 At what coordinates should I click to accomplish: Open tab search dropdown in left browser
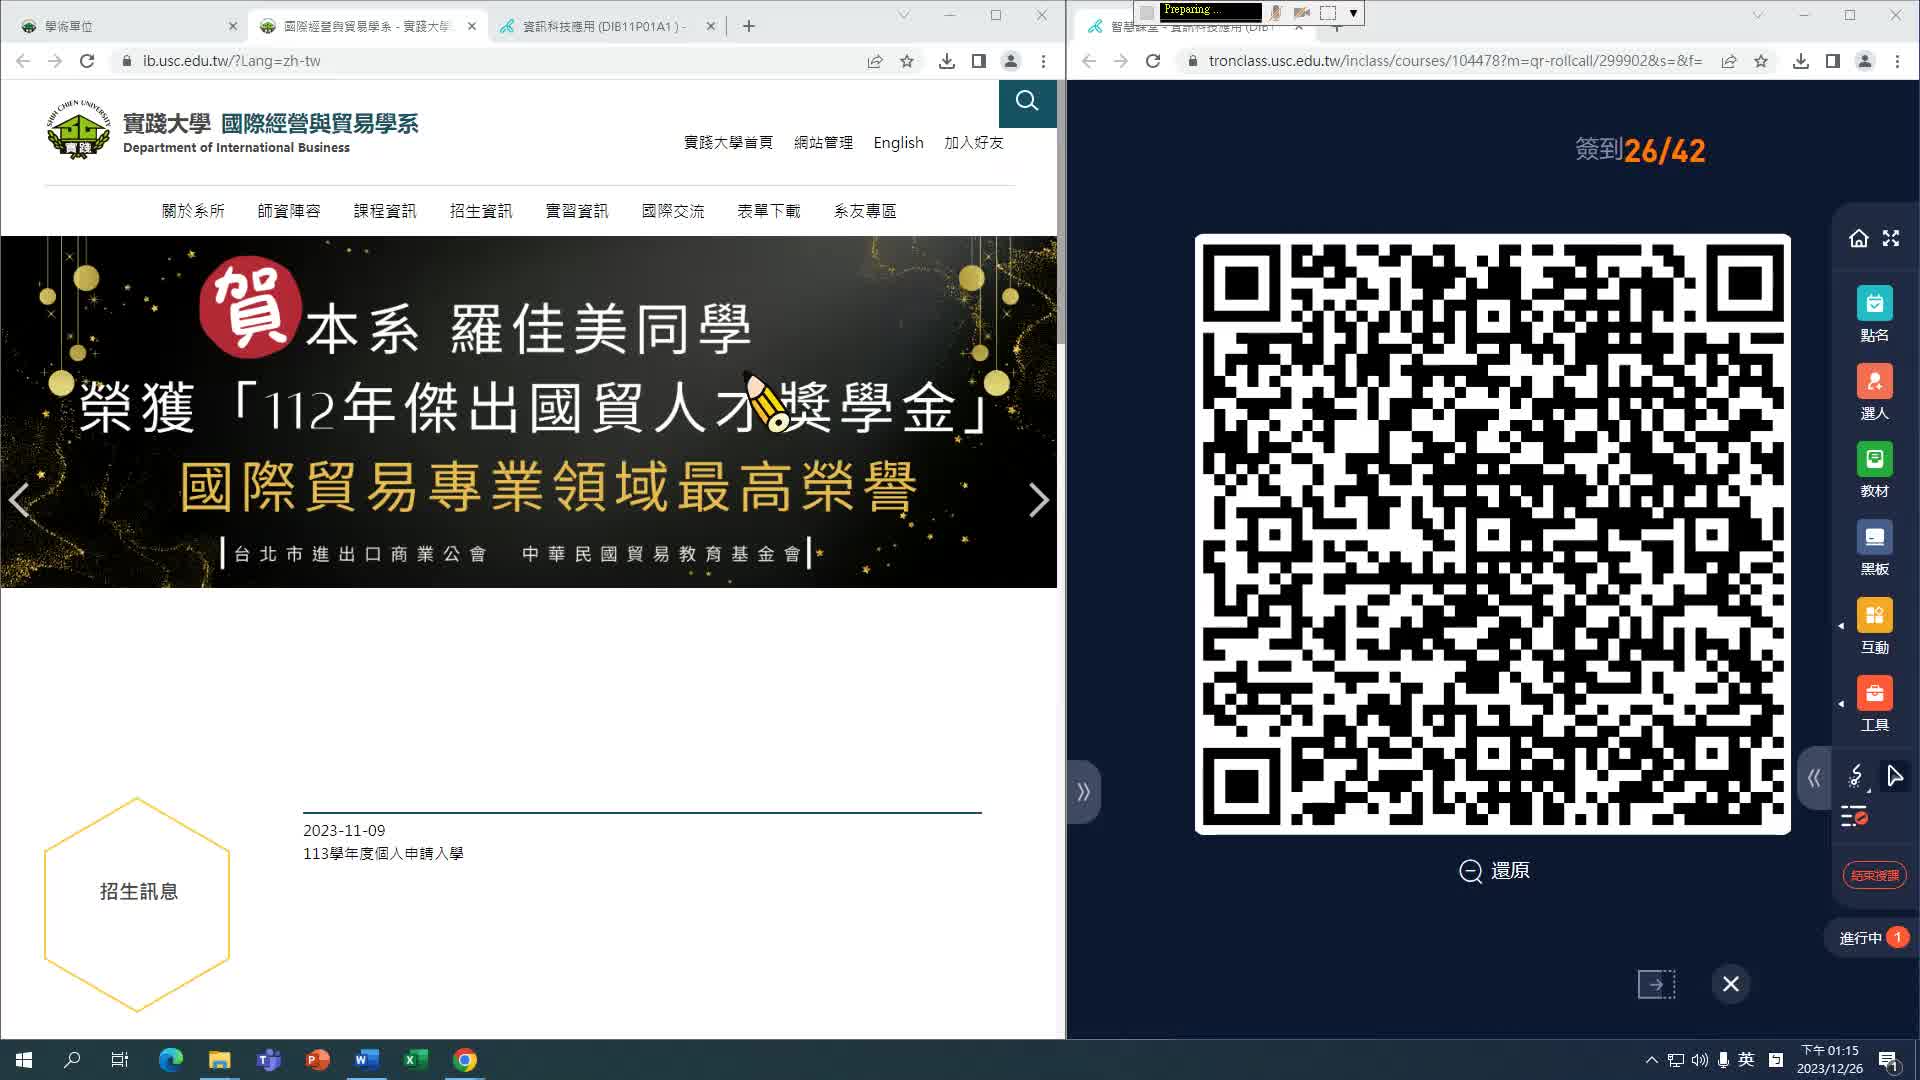point(903,15)
